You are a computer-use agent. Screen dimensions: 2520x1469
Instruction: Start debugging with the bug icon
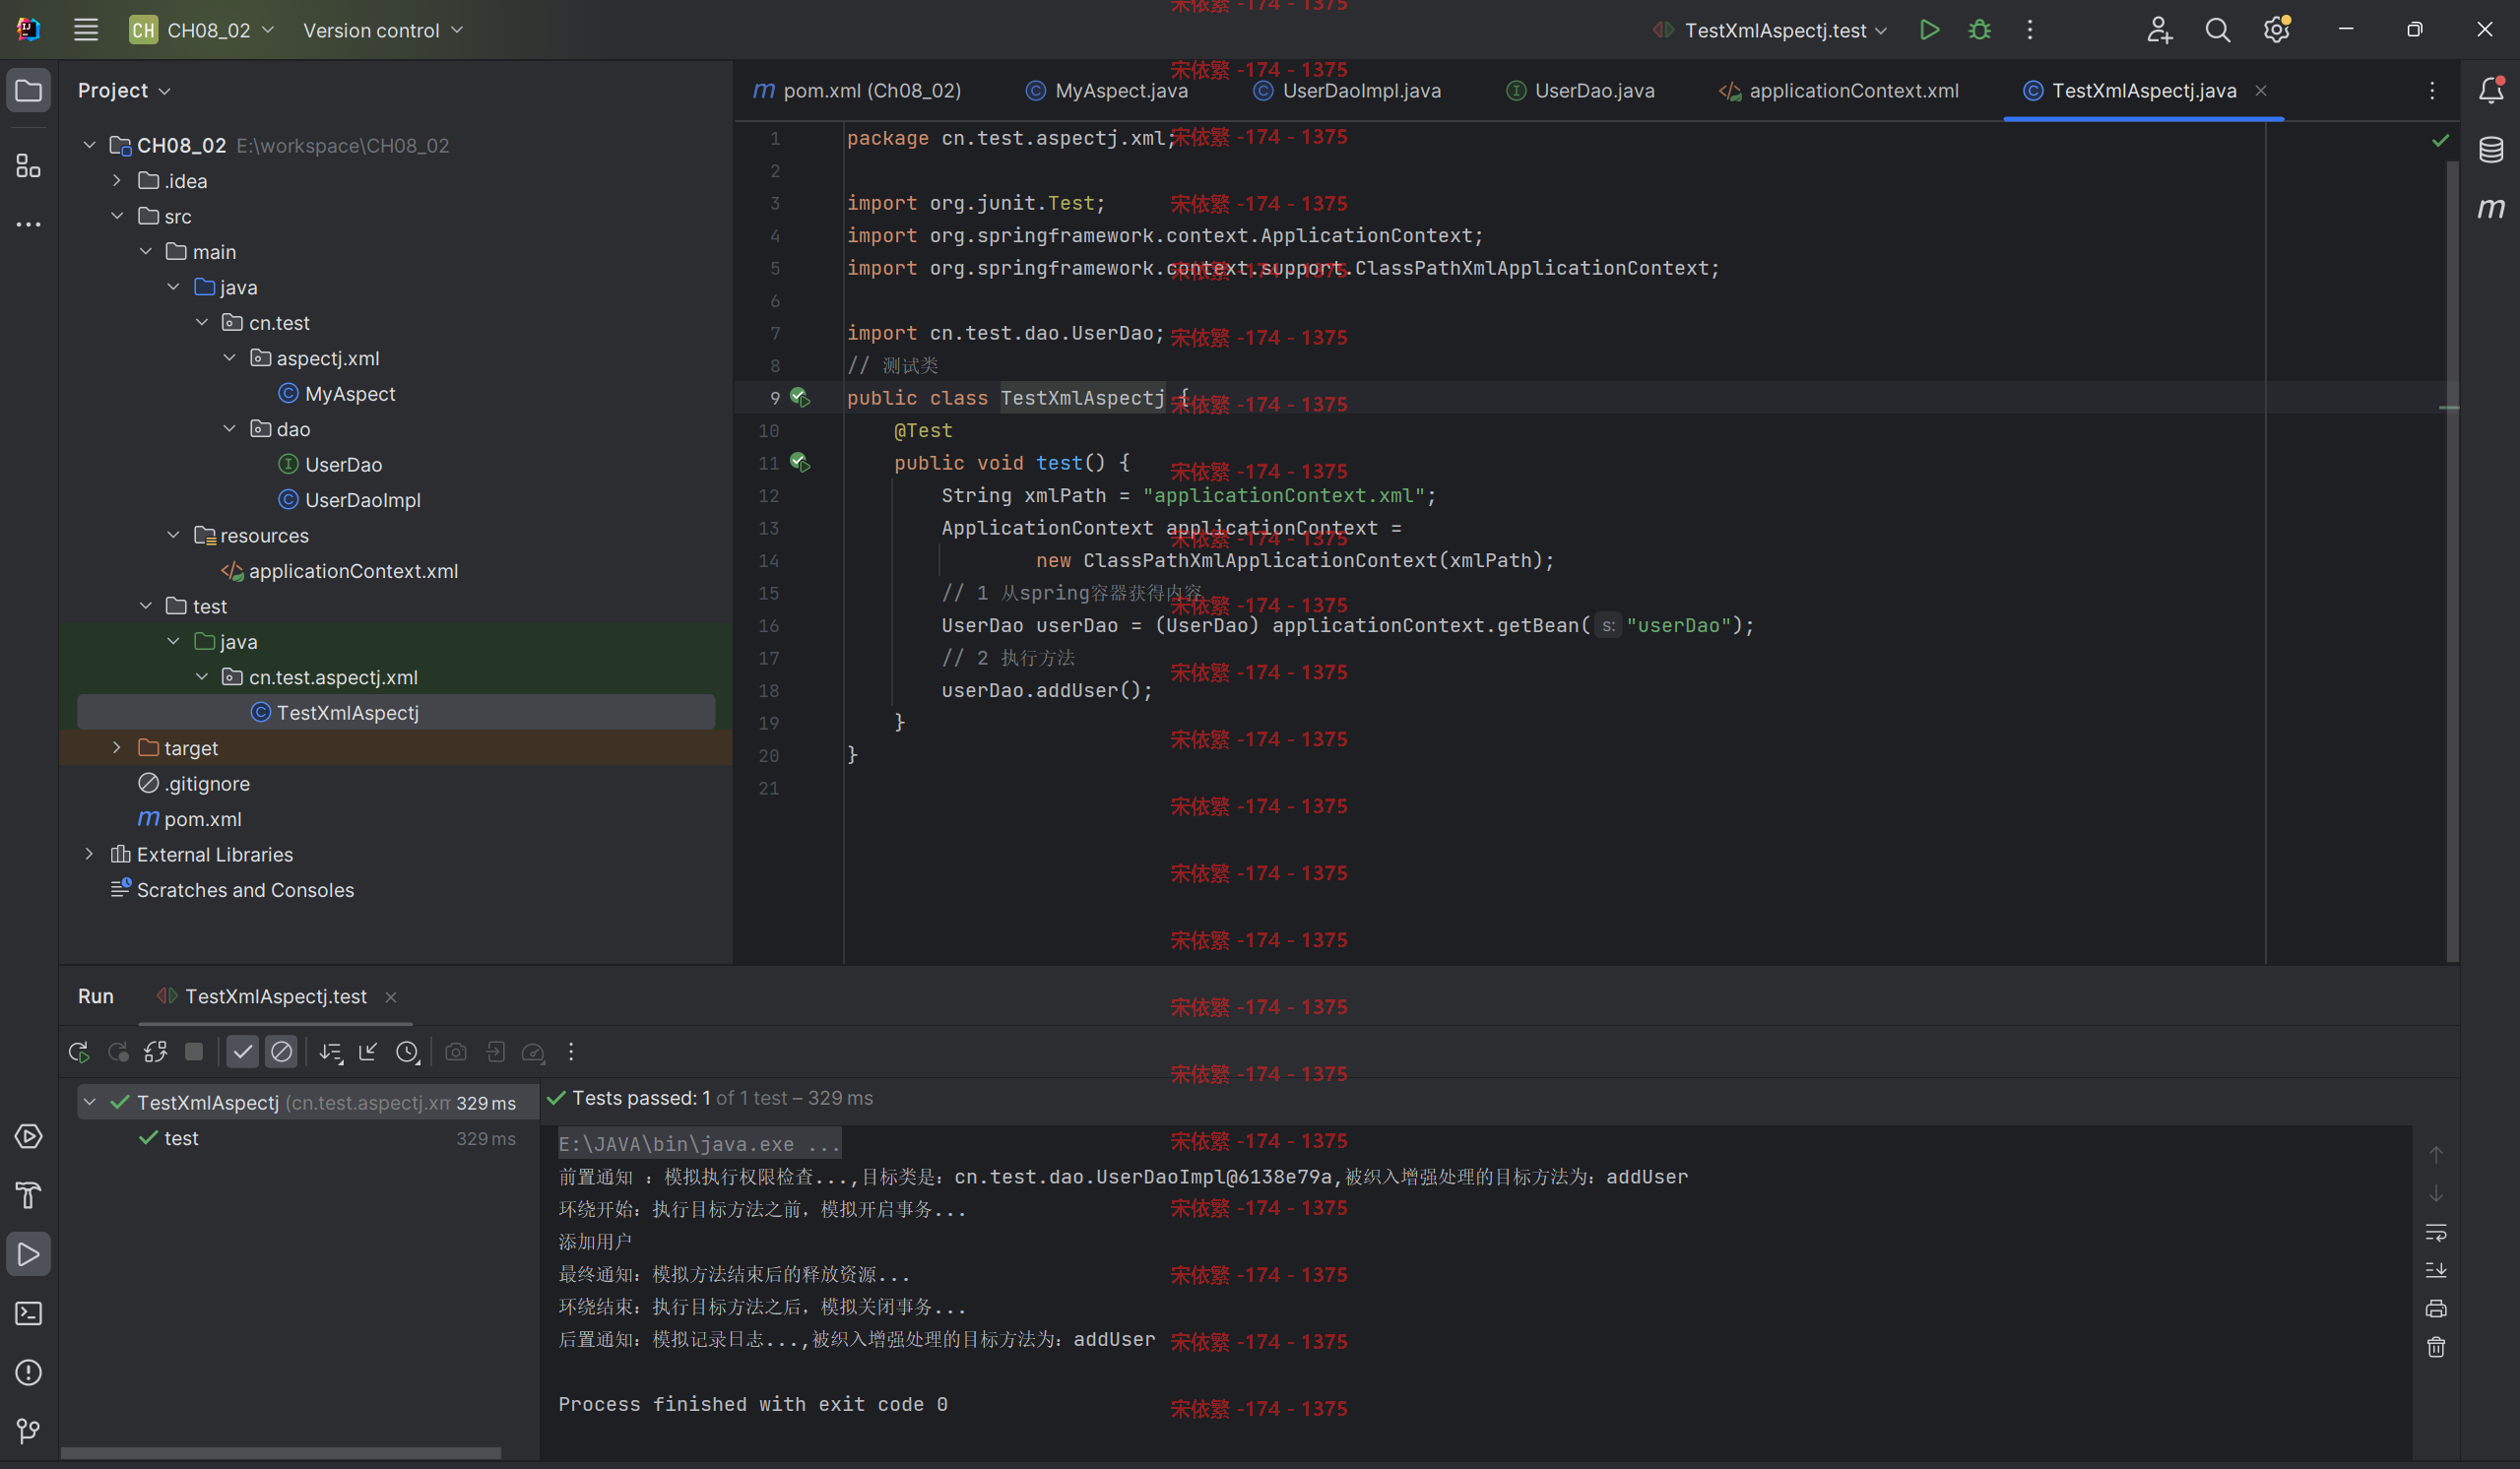point(1980,30)
